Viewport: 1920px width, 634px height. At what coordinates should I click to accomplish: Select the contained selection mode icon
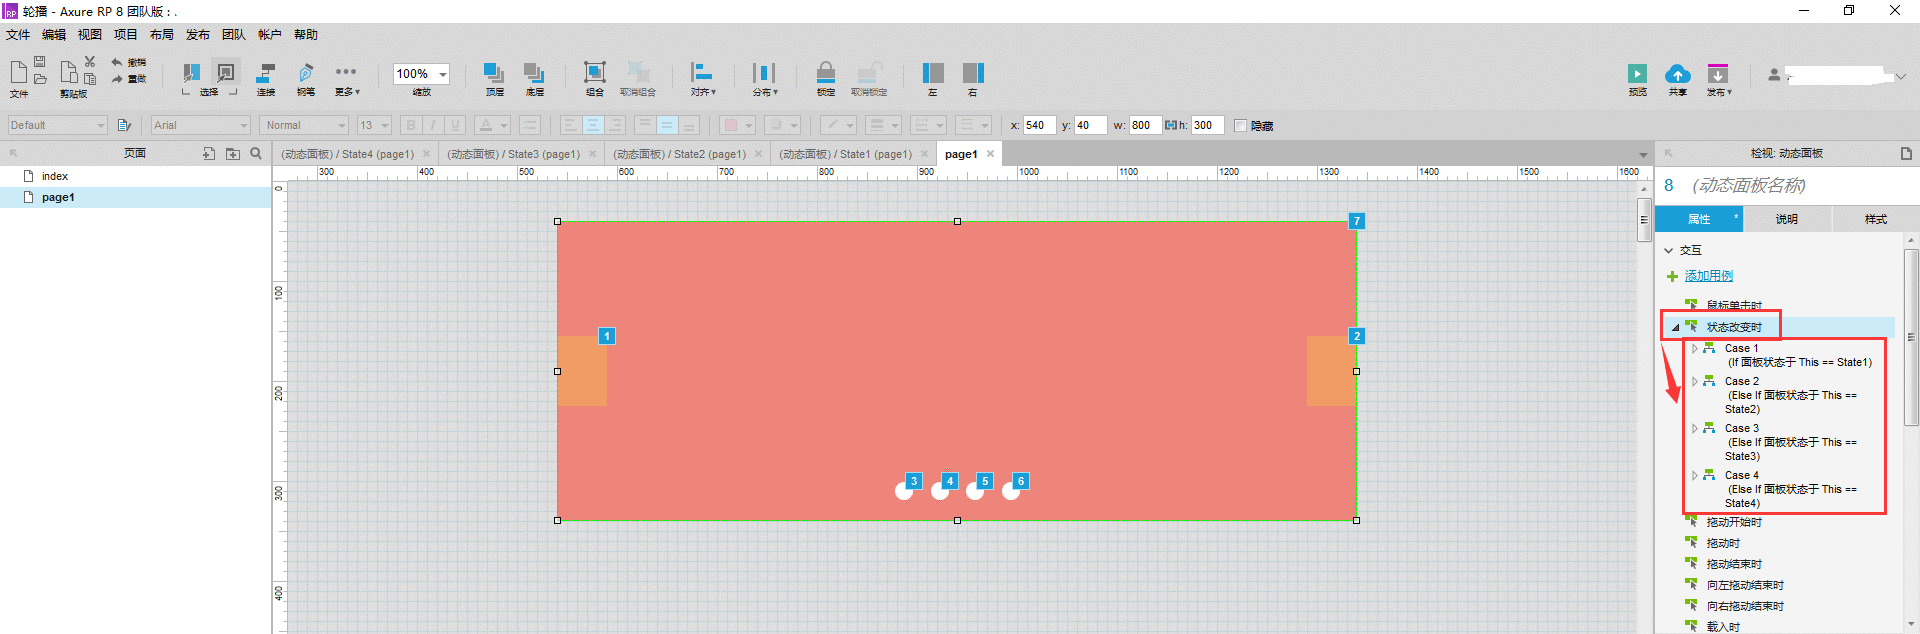[x=226, y=73]
